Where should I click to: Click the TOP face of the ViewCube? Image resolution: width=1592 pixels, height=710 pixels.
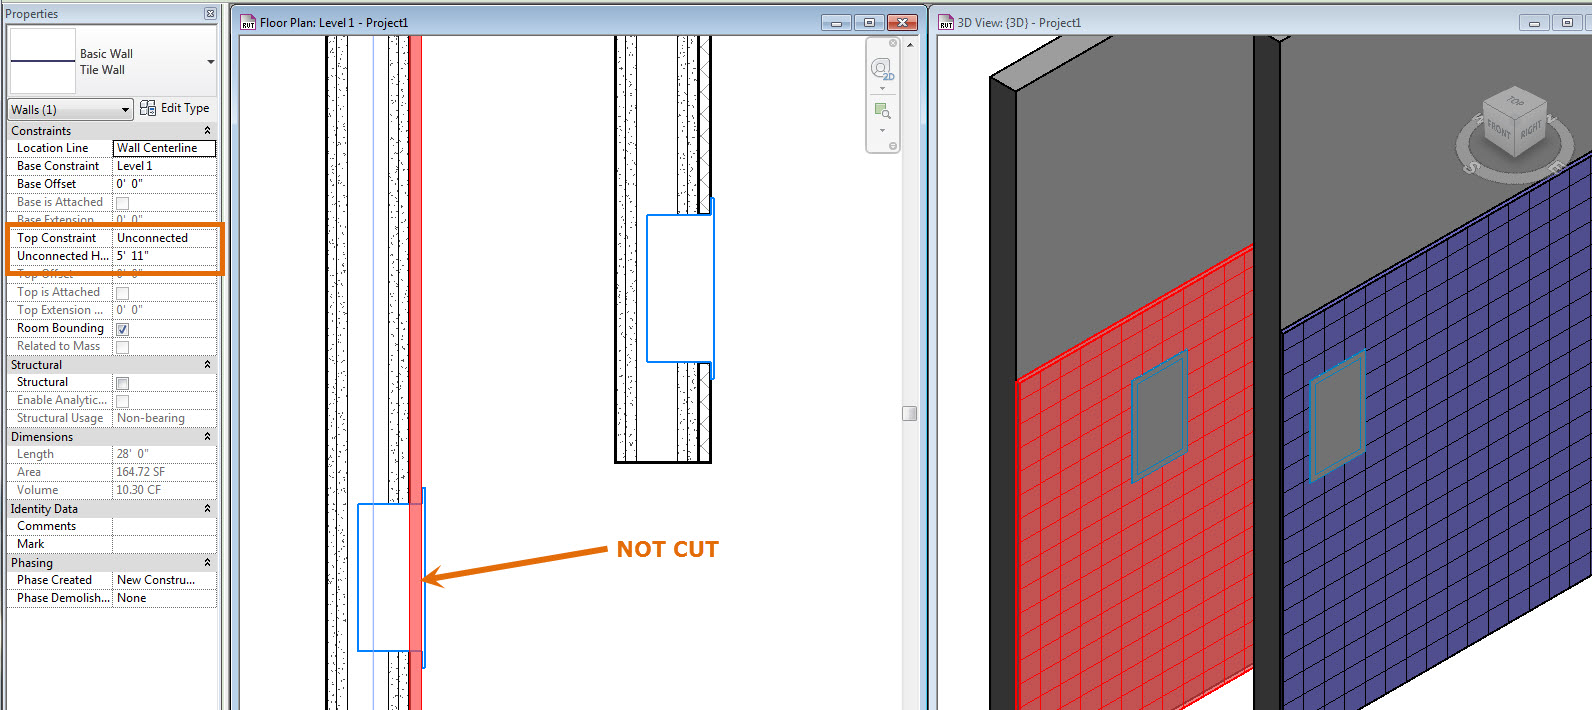click(x=1515, y=100)
